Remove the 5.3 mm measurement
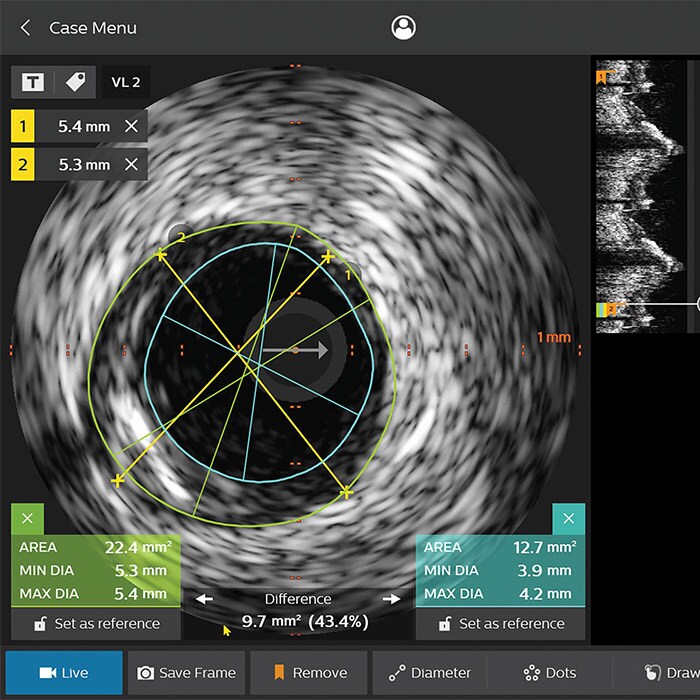The height and width of the screenshot is (700, 700). (x=131, y=165)
